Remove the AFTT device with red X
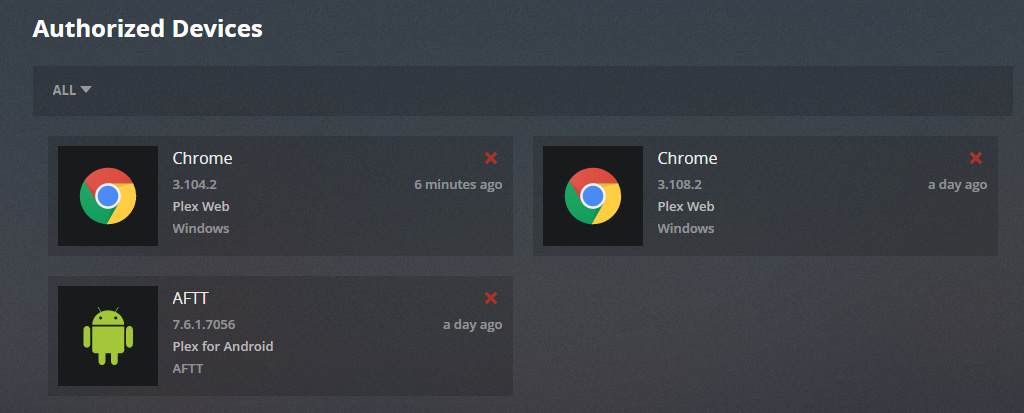The width and height of the screenshot is (1024, 413). 490,298
